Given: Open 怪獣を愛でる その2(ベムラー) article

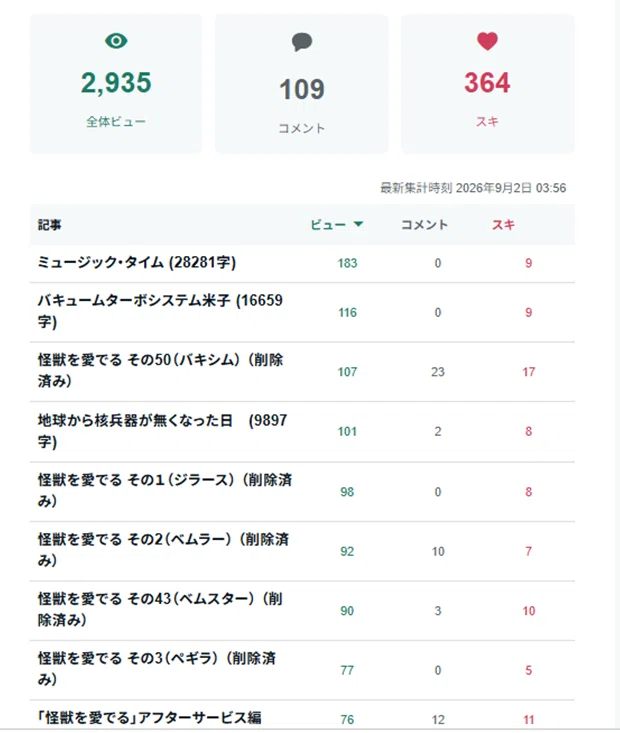Looking at the screenshot, I should click(x=163, y=550).
